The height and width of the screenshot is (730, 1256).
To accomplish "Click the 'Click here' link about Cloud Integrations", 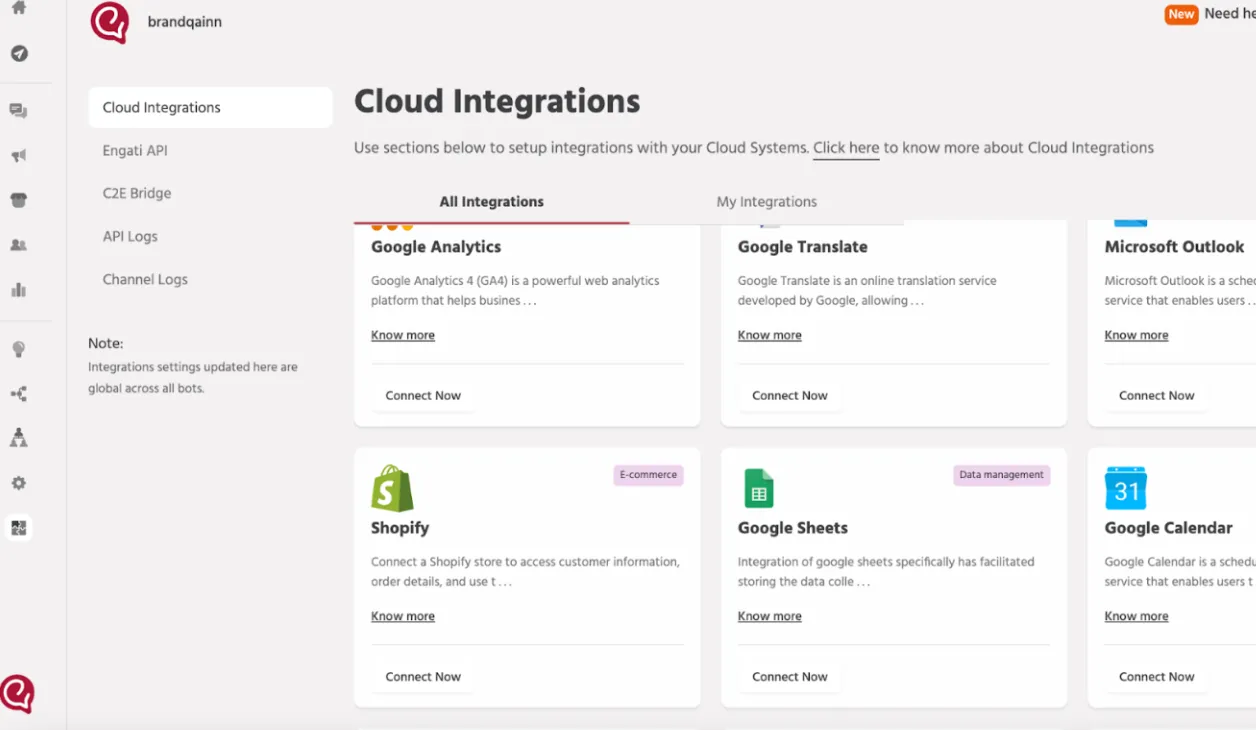I will click(846, 148).
